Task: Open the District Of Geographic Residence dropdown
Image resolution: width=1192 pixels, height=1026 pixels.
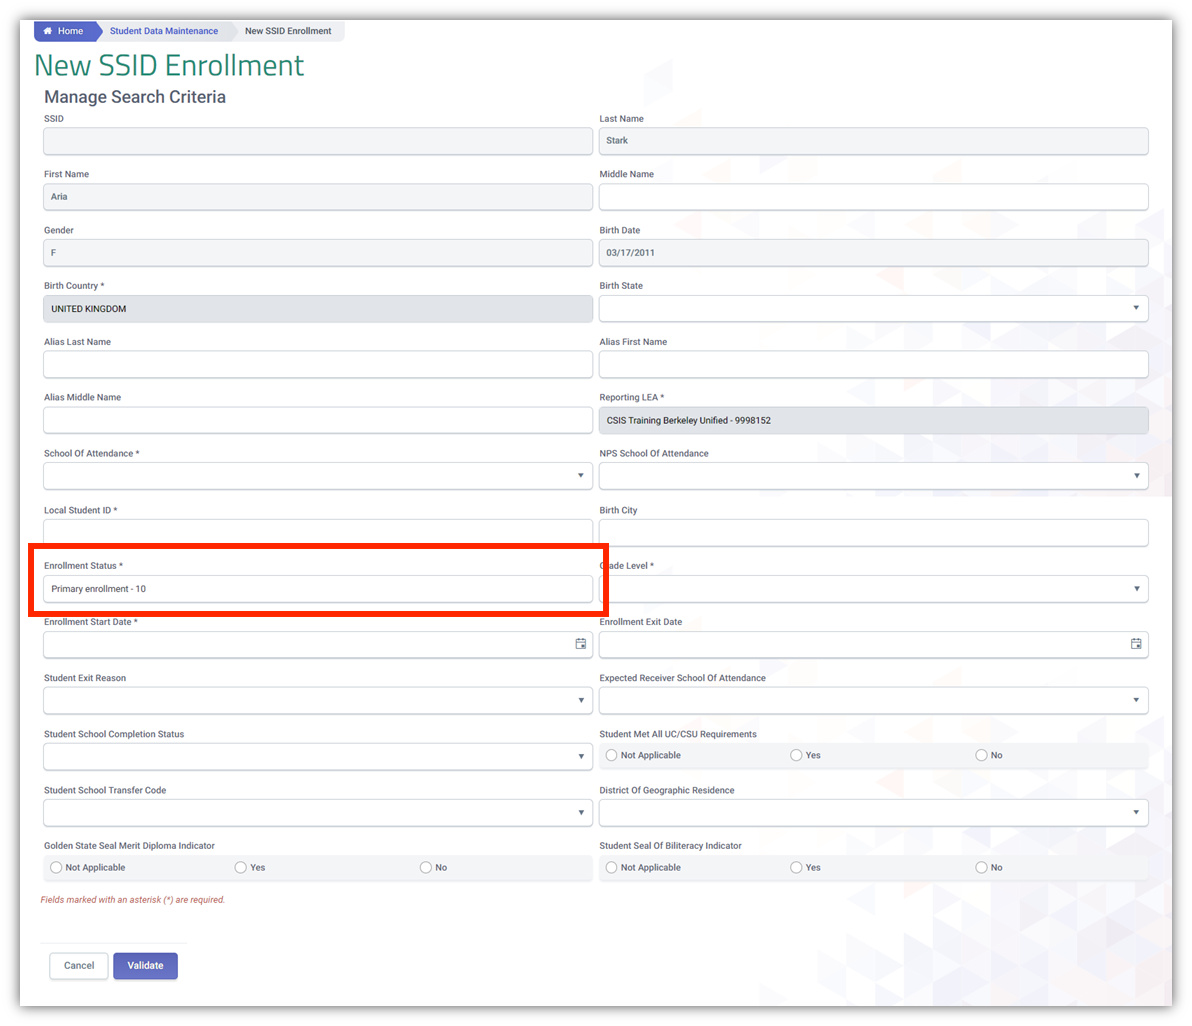Action: (1136, 812)
